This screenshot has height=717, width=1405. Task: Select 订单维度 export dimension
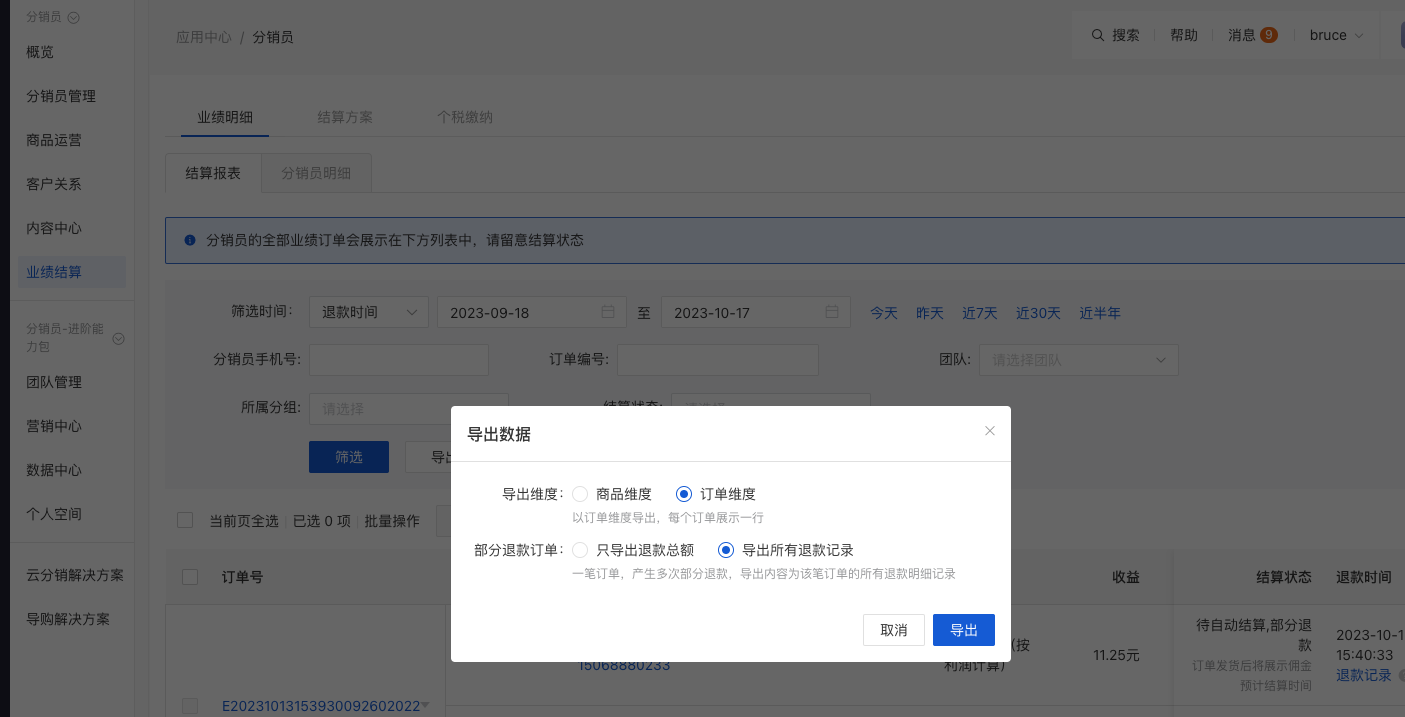tap(684, 493)
